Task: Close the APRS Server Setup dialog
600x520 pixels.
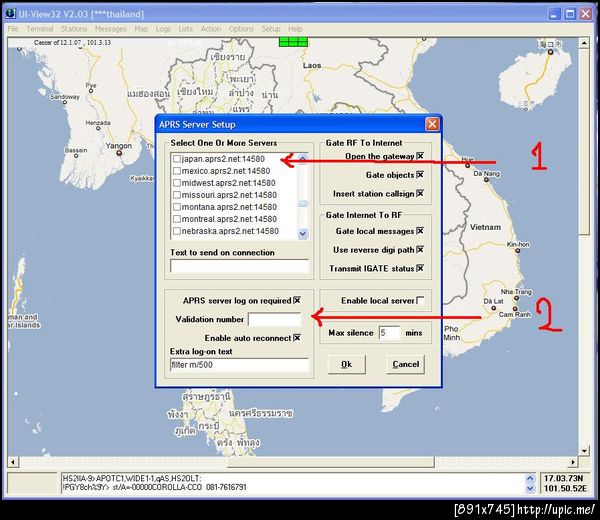Action: click(432, 124)
